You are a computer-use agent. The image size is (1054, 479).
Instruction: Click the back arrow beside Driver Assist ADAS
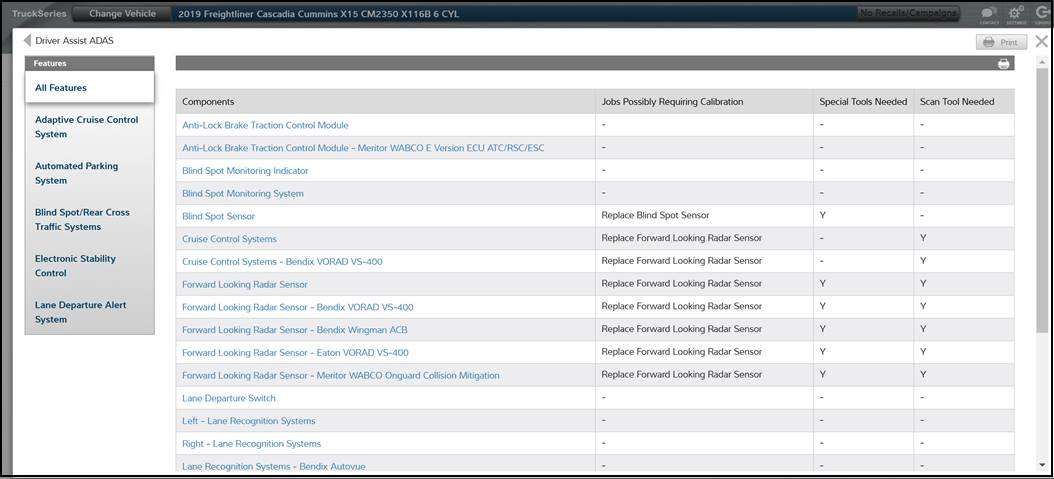[28, 41]
